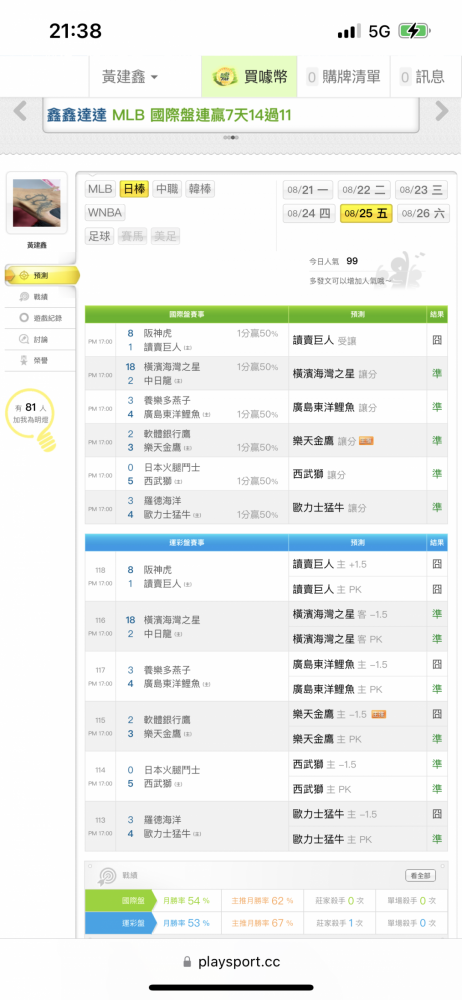Click prediction 西武獅 主 −1.5
462x1000 pixels.
point(324,764)
